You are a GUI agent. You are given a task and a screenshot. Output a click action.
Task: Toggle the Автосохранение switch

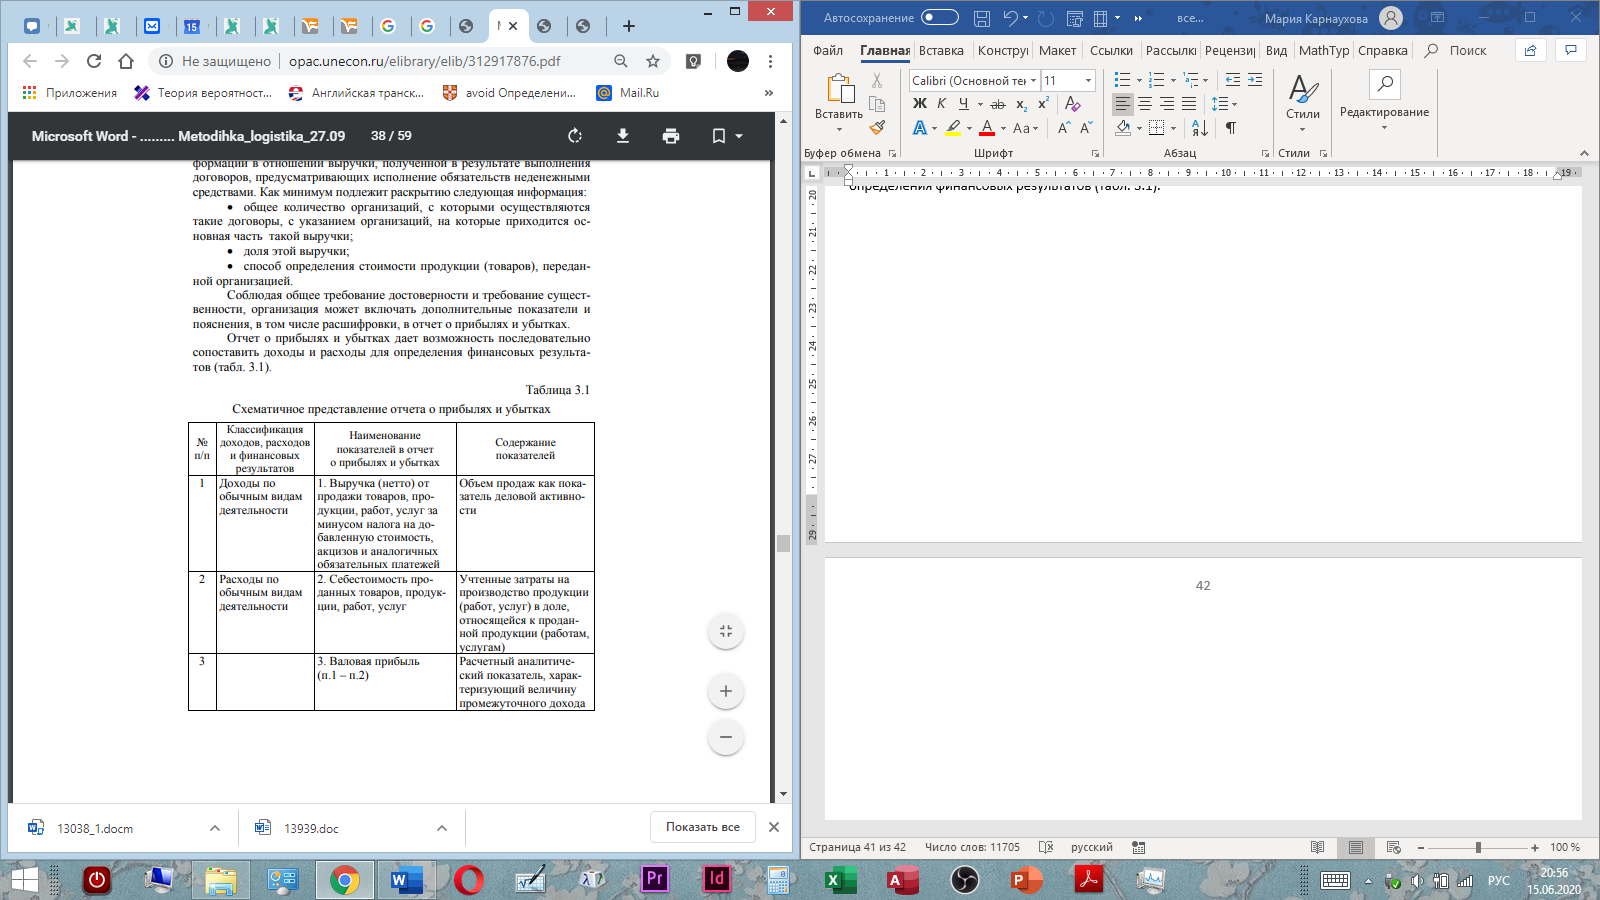tap(939, 18)
